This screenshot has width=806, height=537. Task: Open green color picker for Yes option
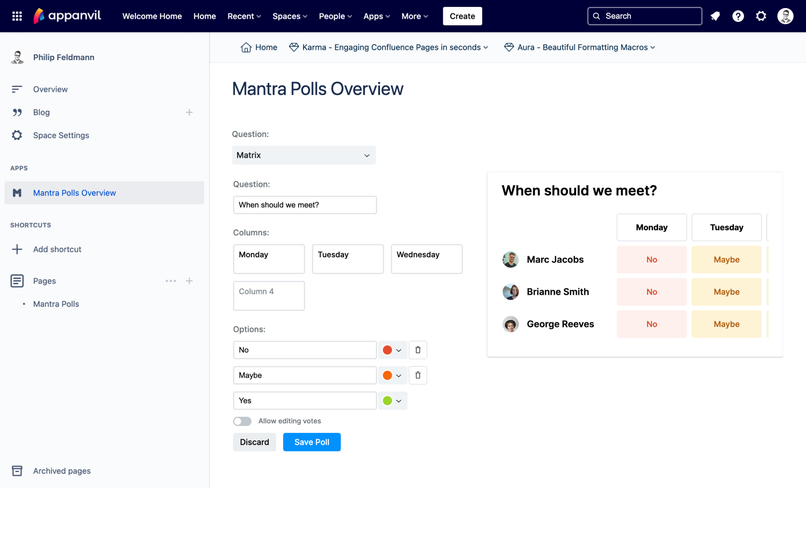[392, 400]
